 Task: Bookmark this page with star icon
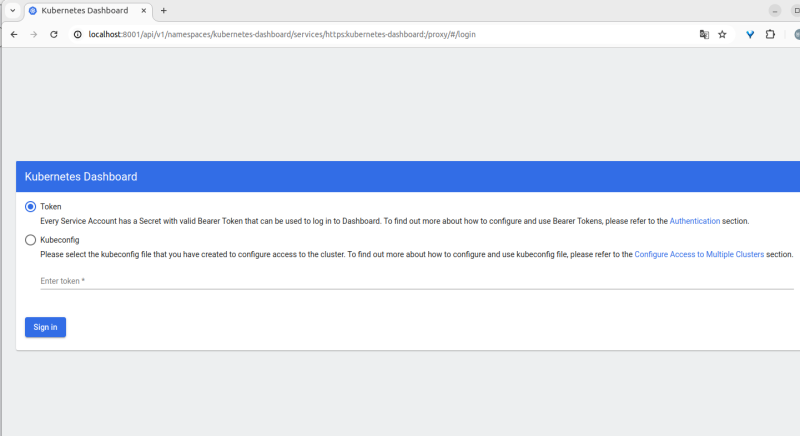coord(722,34)
